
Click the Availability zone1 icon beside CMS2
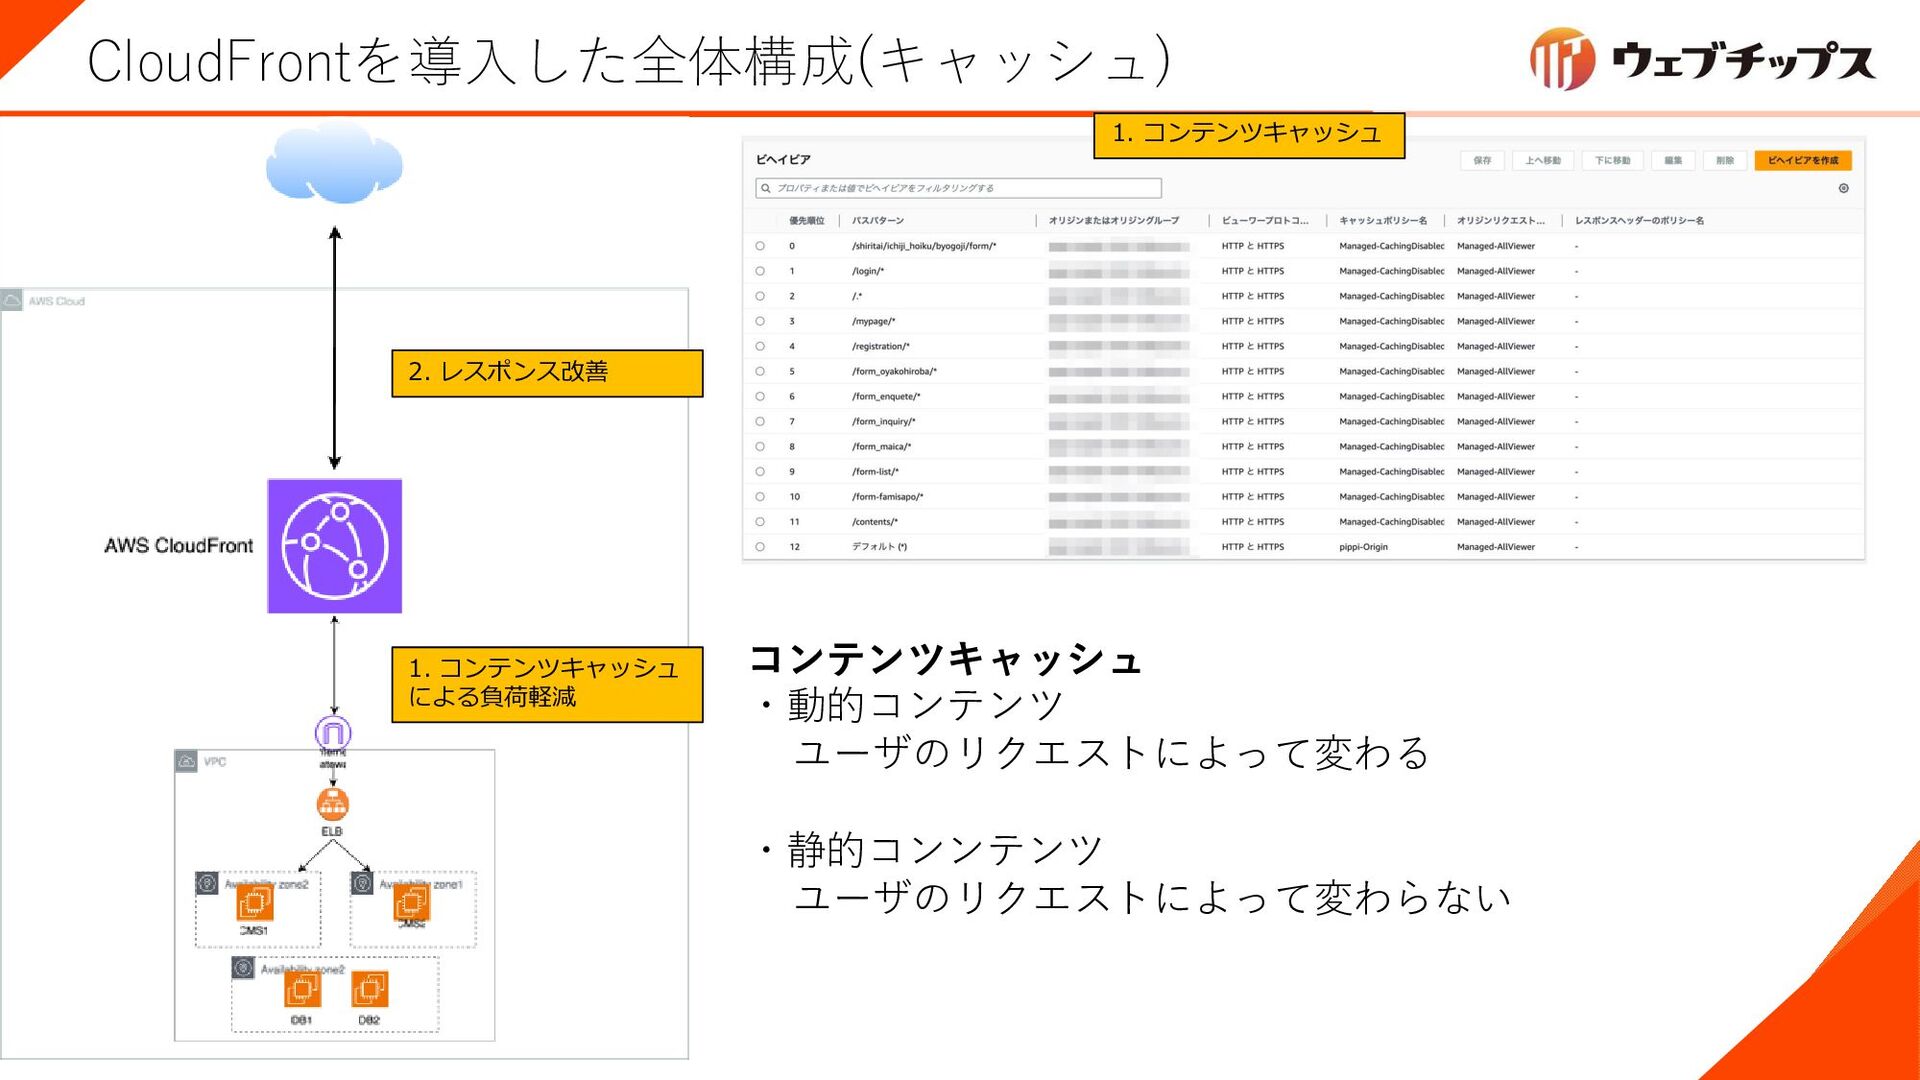[362, 883]
